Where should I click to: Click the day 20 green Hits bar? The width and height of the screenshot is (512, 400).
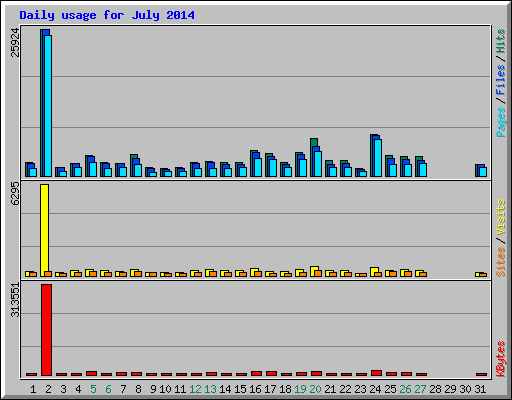tap(313, 142)
